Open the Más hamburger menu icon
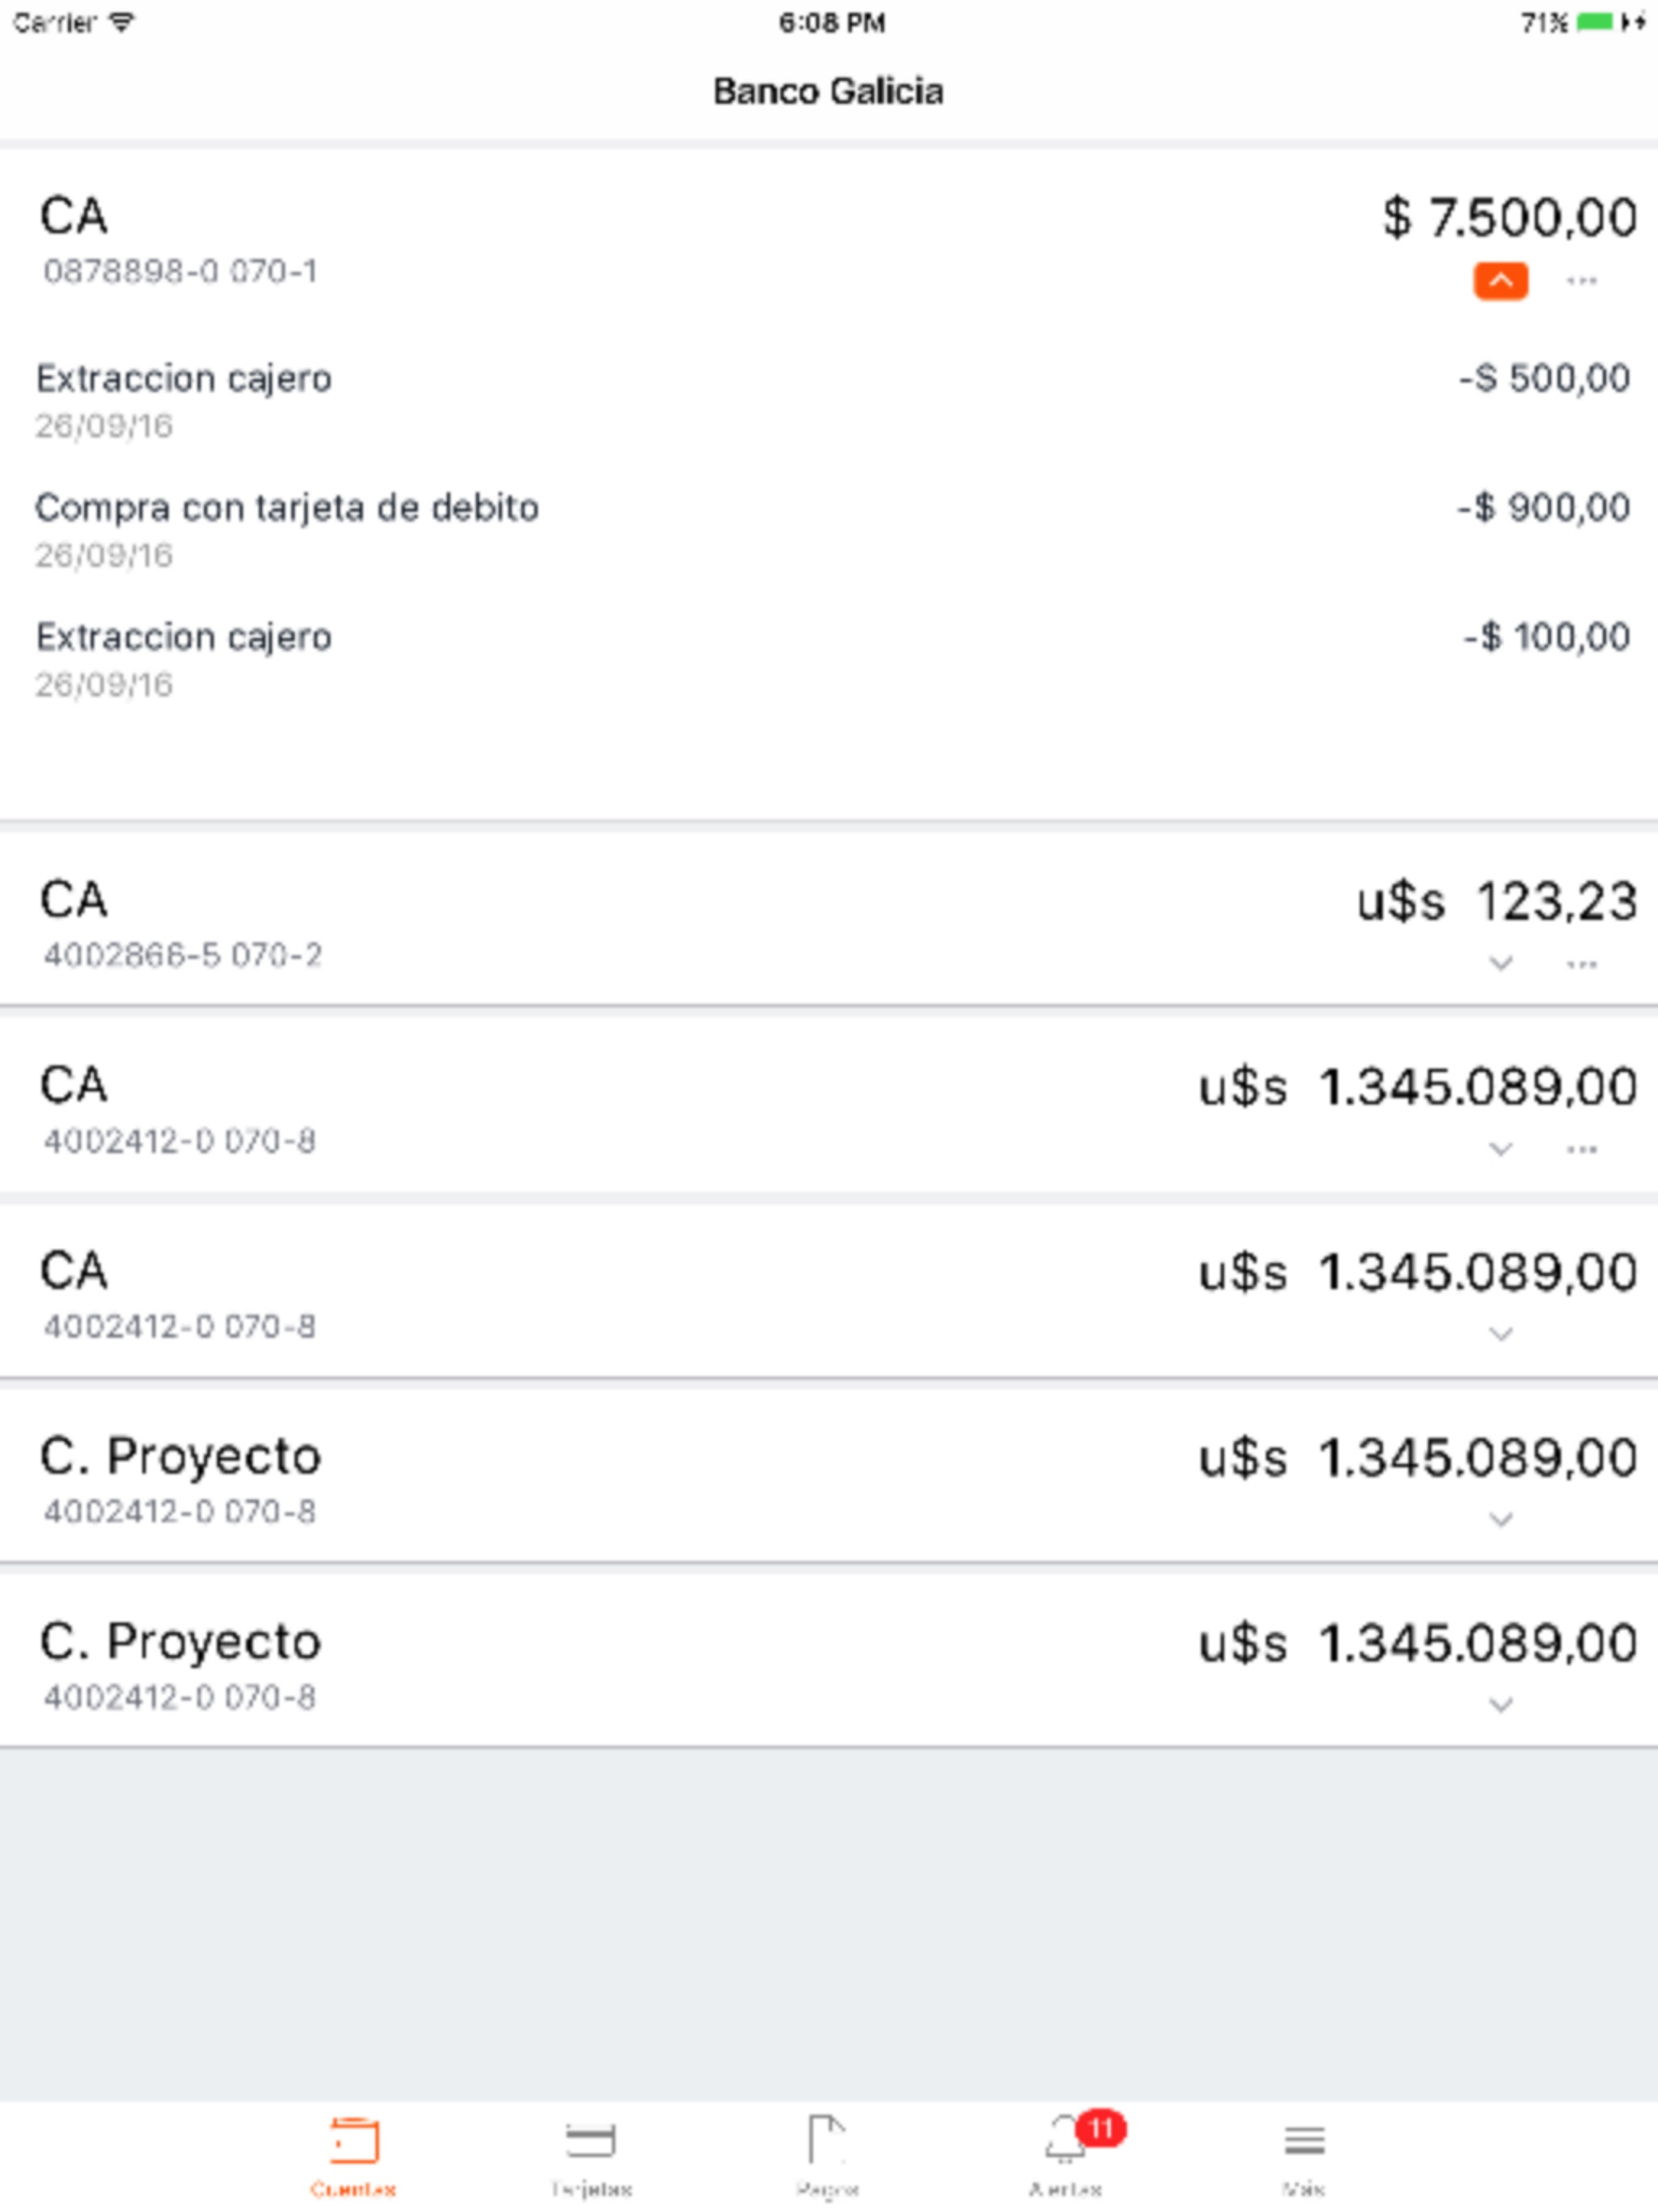The height and width of the screenshot is (2212, 1658). pyautogui.click(x=1304, y=2141)
